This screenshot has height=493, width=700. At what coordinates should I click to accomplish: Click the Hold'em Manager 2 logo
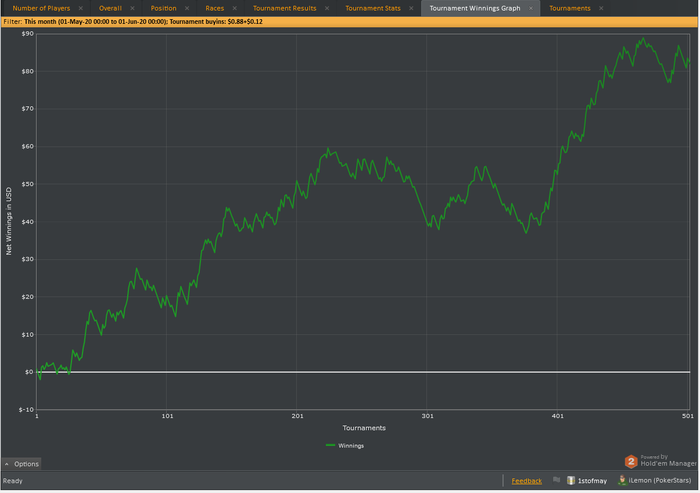[631, 461]
